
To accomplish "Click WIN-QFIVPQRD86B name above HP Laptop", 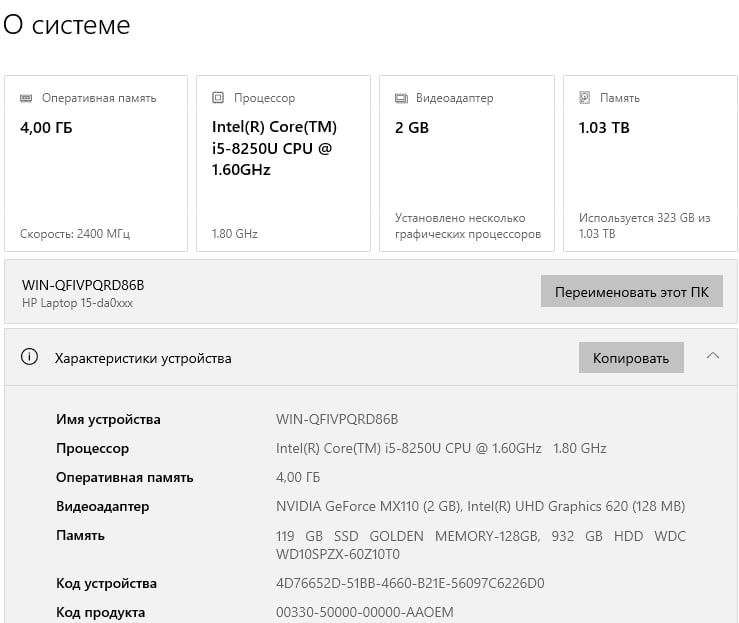I will [83, 285].
